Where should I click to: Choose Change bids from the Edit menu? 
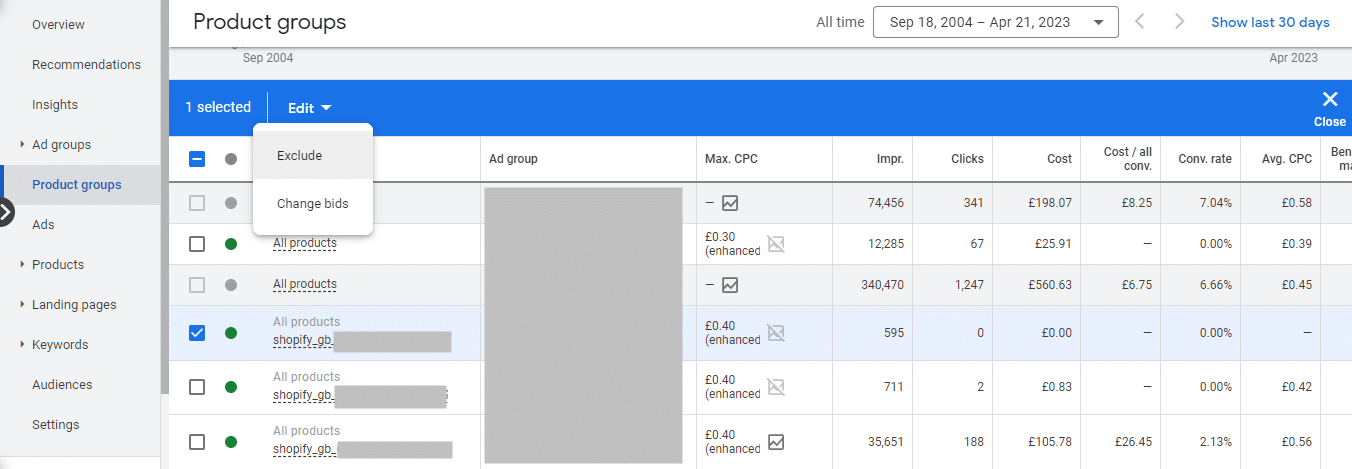(x=312, y=204)
